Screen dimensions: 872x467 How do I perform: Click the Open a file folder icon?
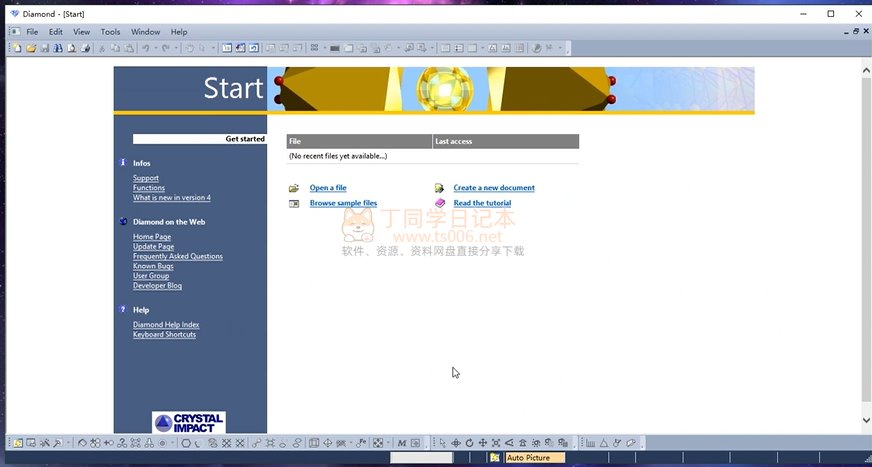tap(294, 188)
